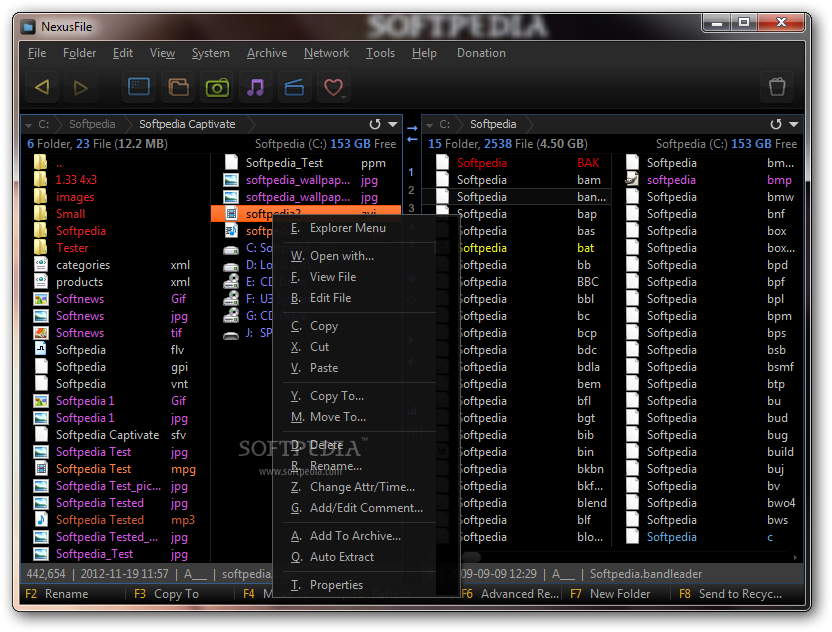Open the Archive menu
This screenshot has width=832, height=632.
coord(267,53)
